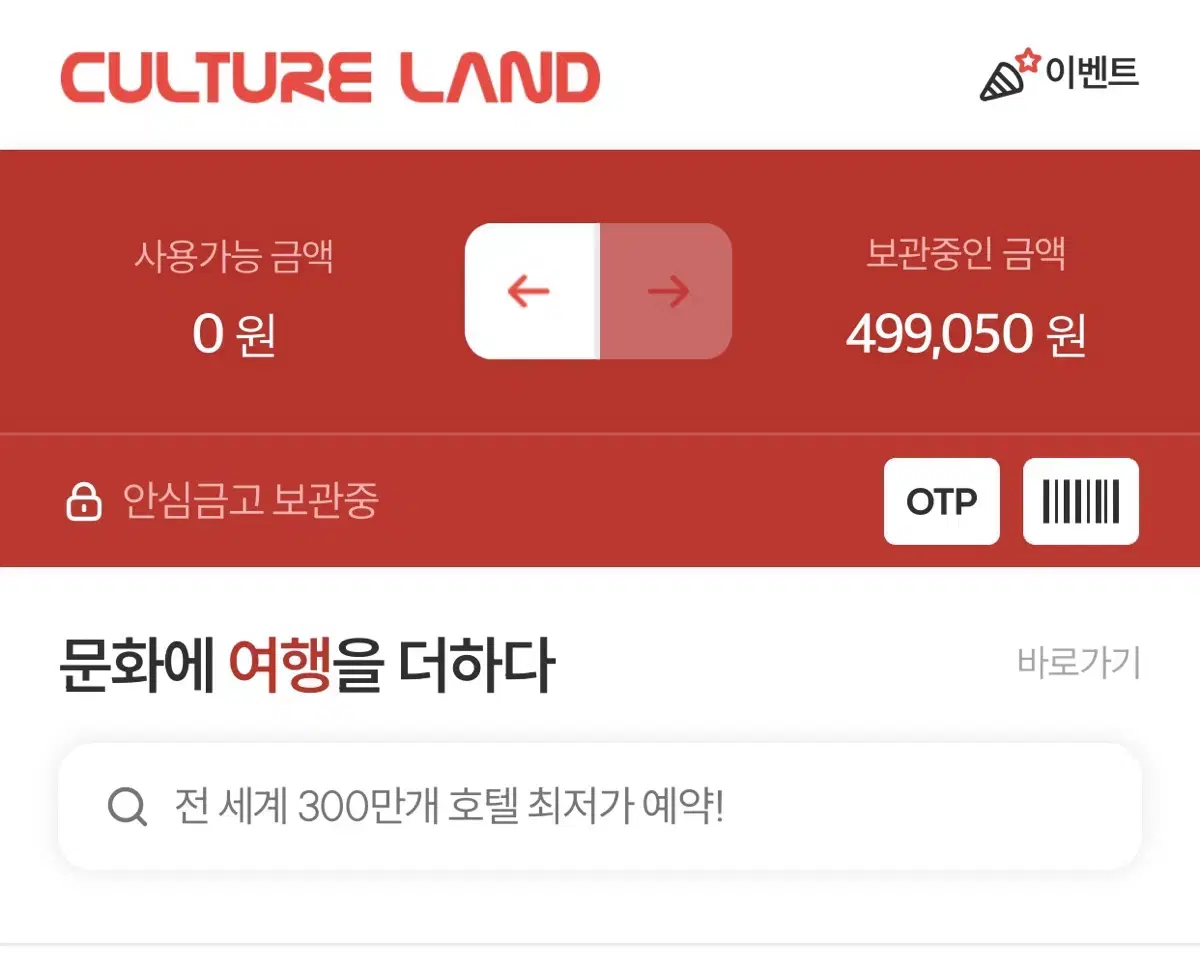
Task: Select the 0 원 available amount
Action: (x=234, y=335)
